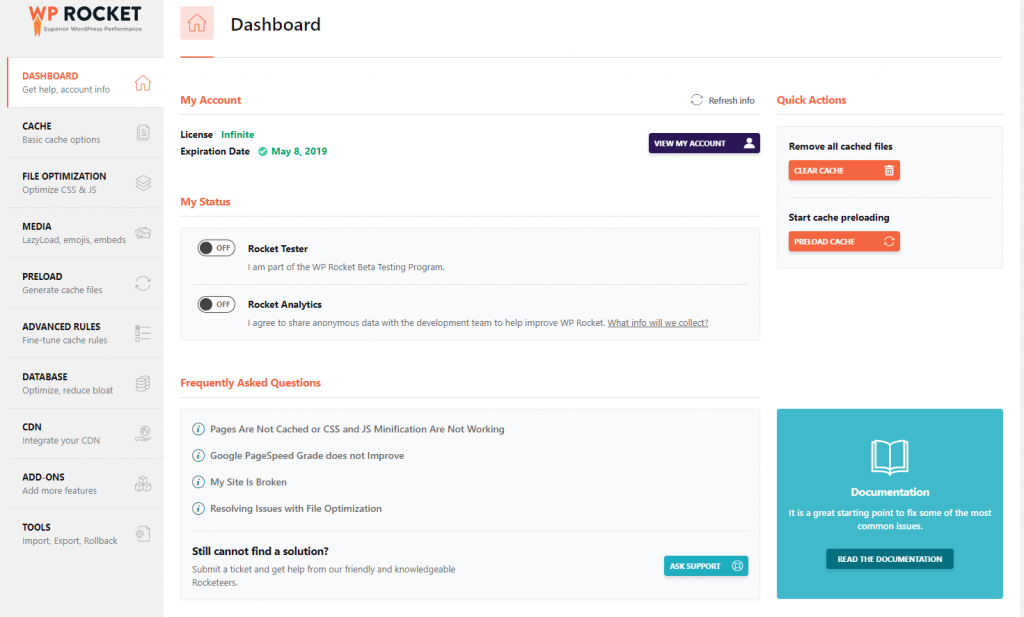
Task: Open 'Google PageSpeed Grade does not Improve'
Action: [307, 456]
